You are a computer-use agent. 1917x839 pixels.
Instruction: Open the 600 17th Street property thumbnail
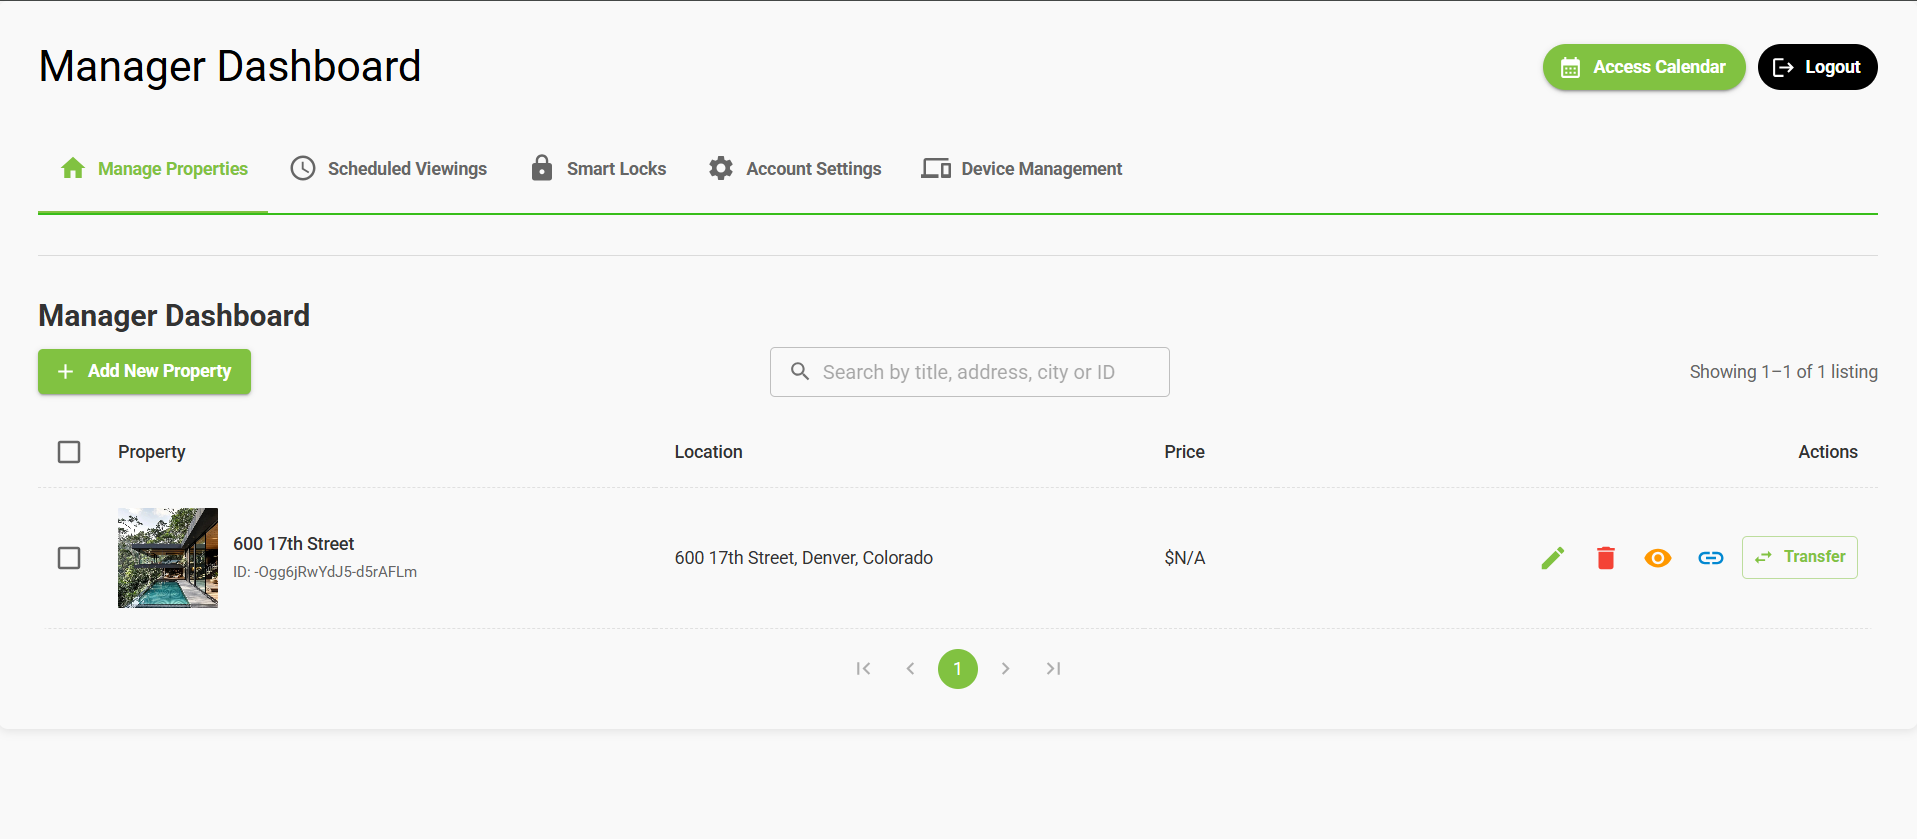168,558
